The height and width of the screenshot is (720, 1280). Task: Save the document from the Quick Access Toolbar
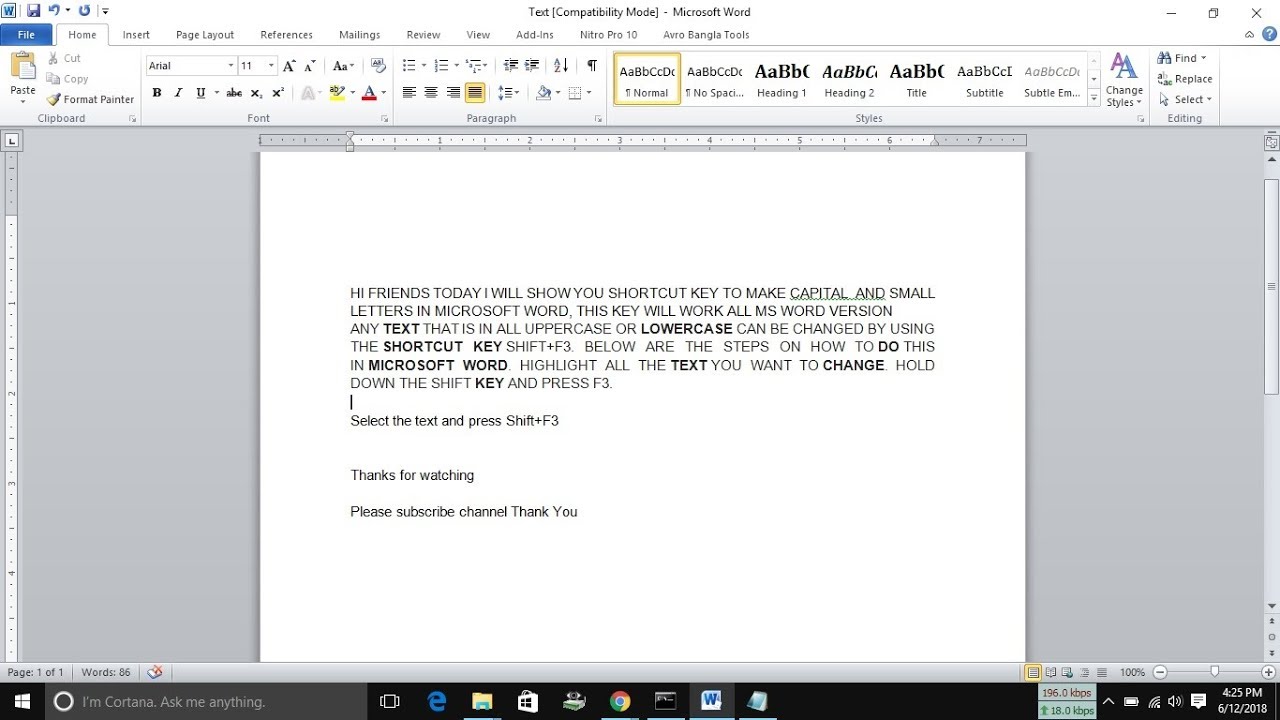[33, 11]
